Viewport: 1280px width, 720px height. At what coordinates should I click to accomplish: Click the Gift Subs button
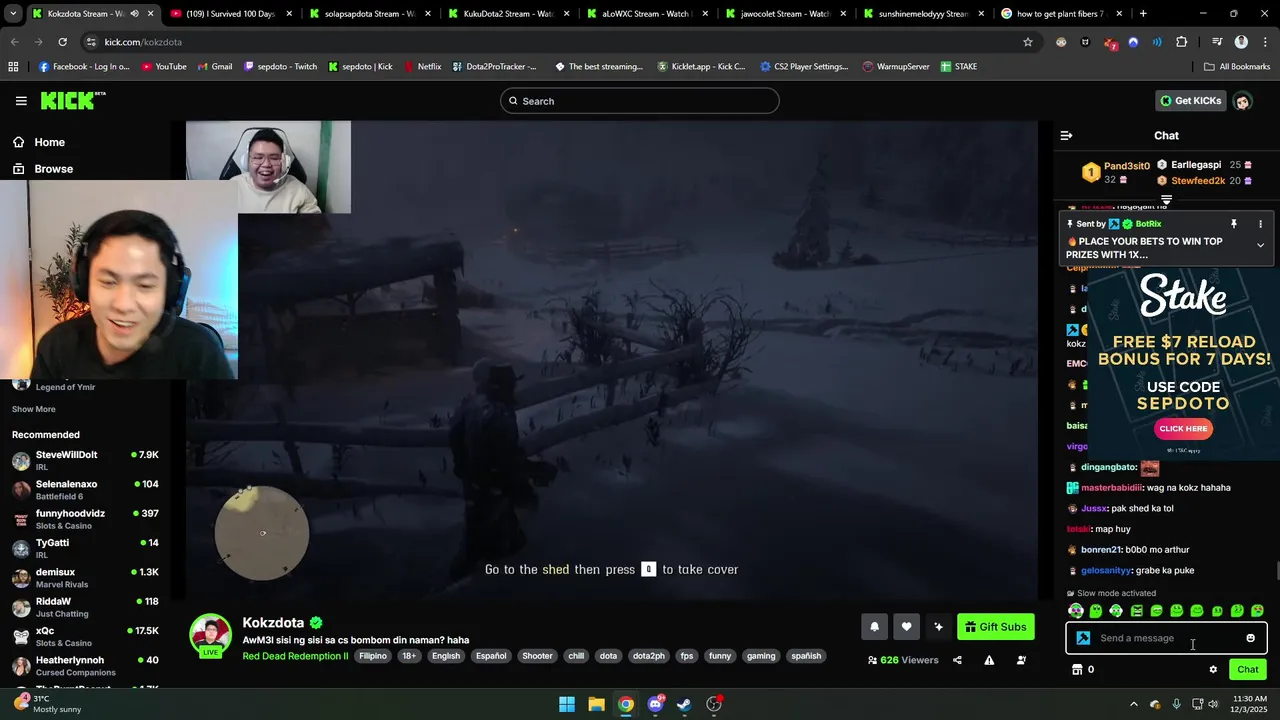coord(995,627)
